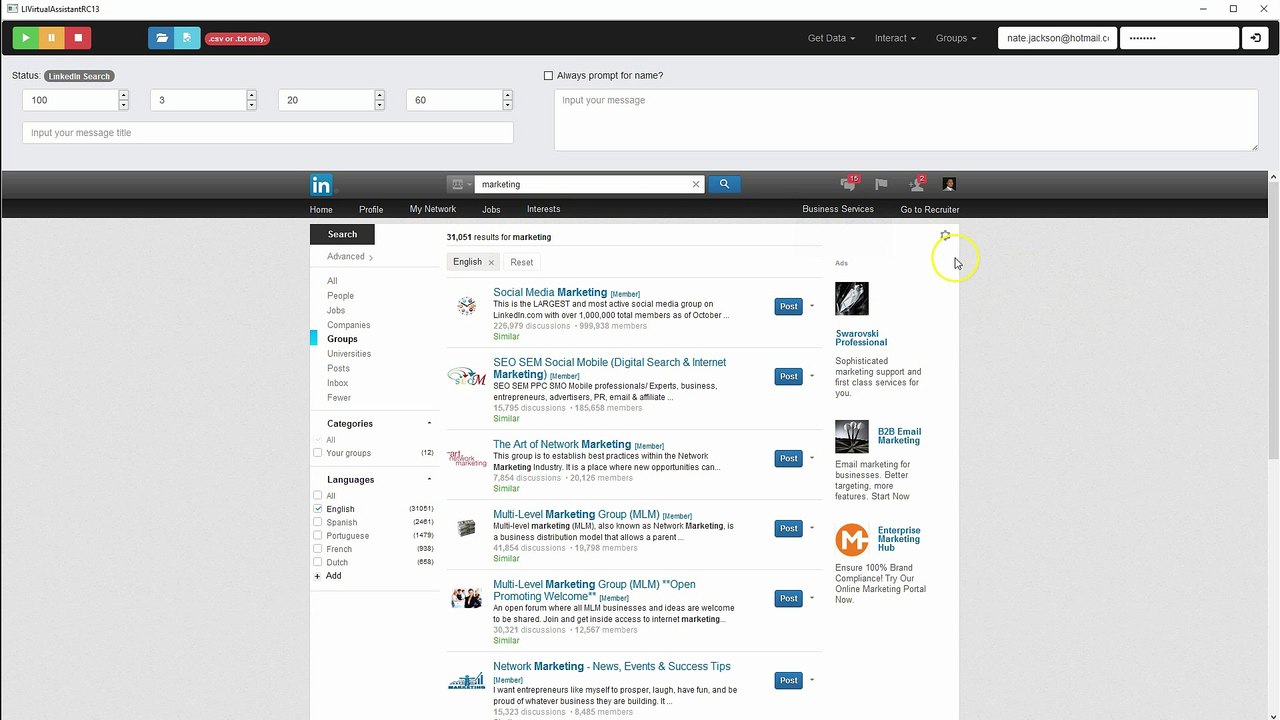Check the Spanish language filter
1280x720 pixels.
point(318,522)
